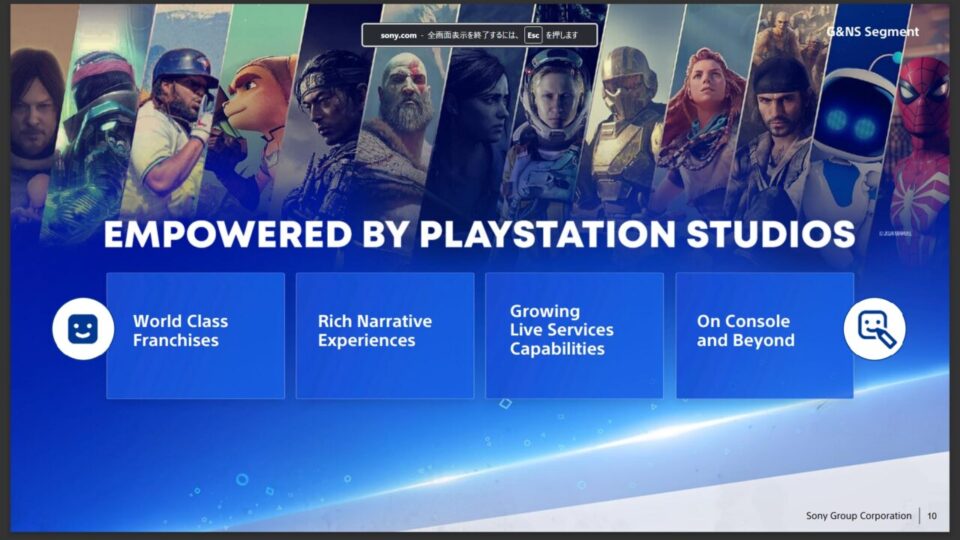Click the slide page number 10
Screen dimensions: 960x540
pos(932,516)
